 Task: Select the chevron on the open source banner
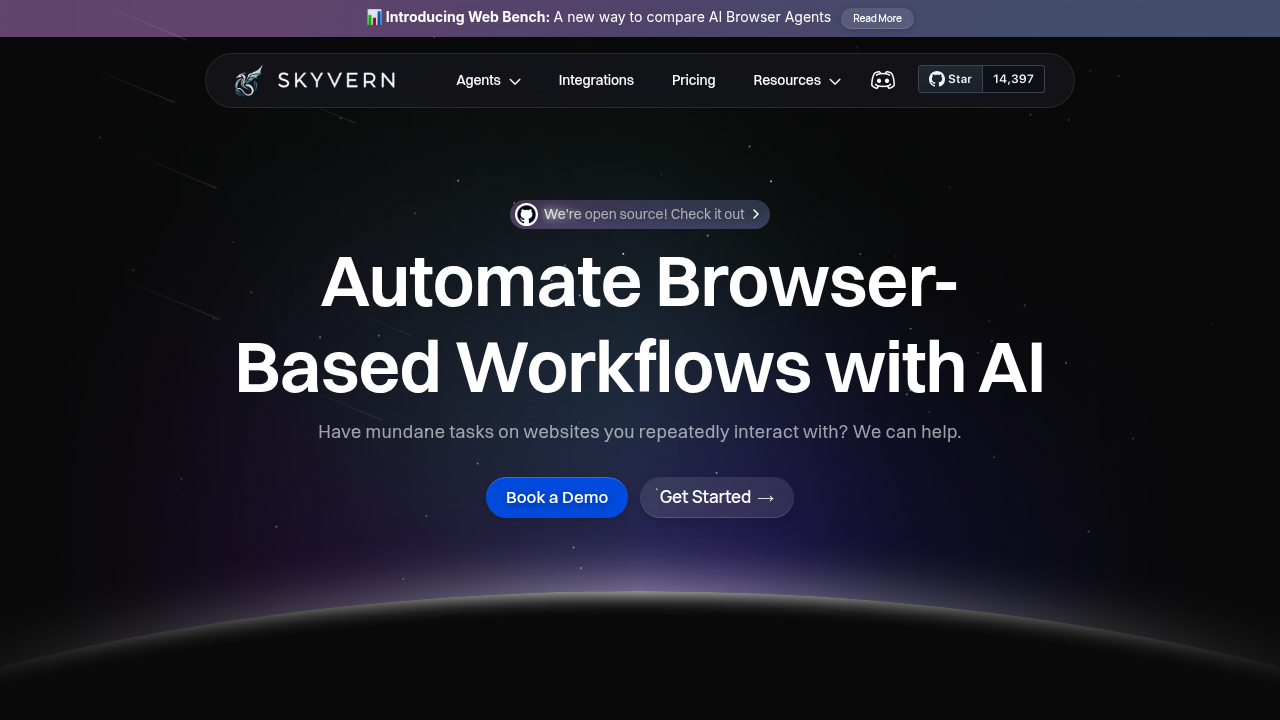(x=757, y=214)
